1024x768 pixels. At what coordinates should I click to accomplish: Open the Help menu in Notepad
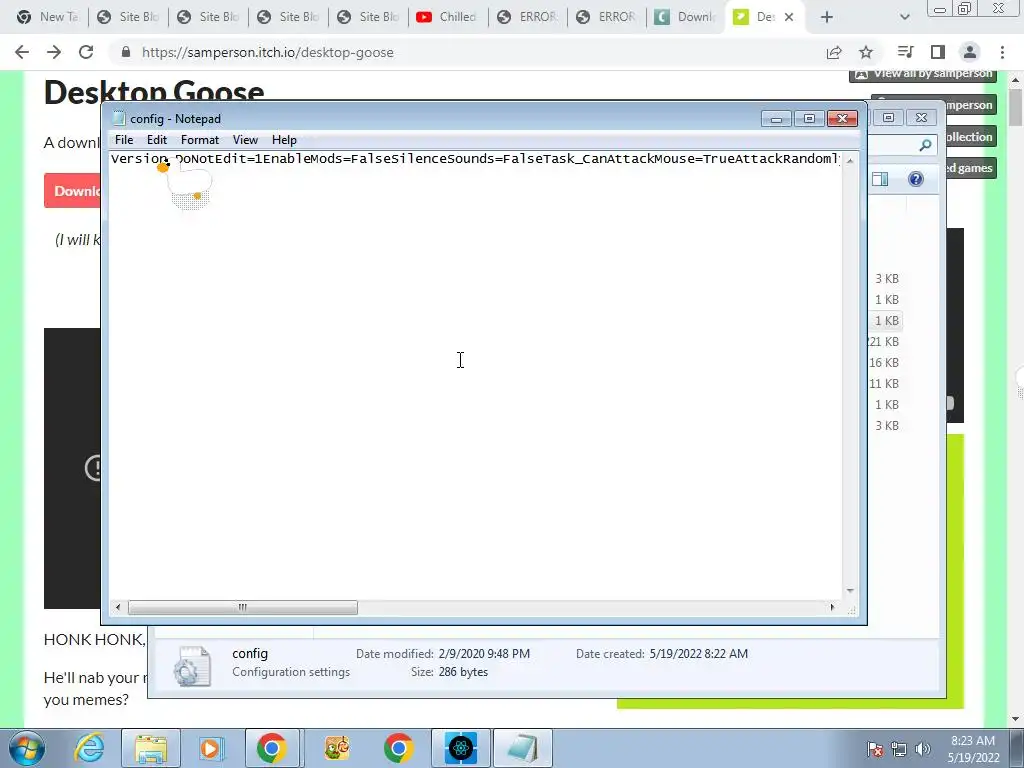284,140
